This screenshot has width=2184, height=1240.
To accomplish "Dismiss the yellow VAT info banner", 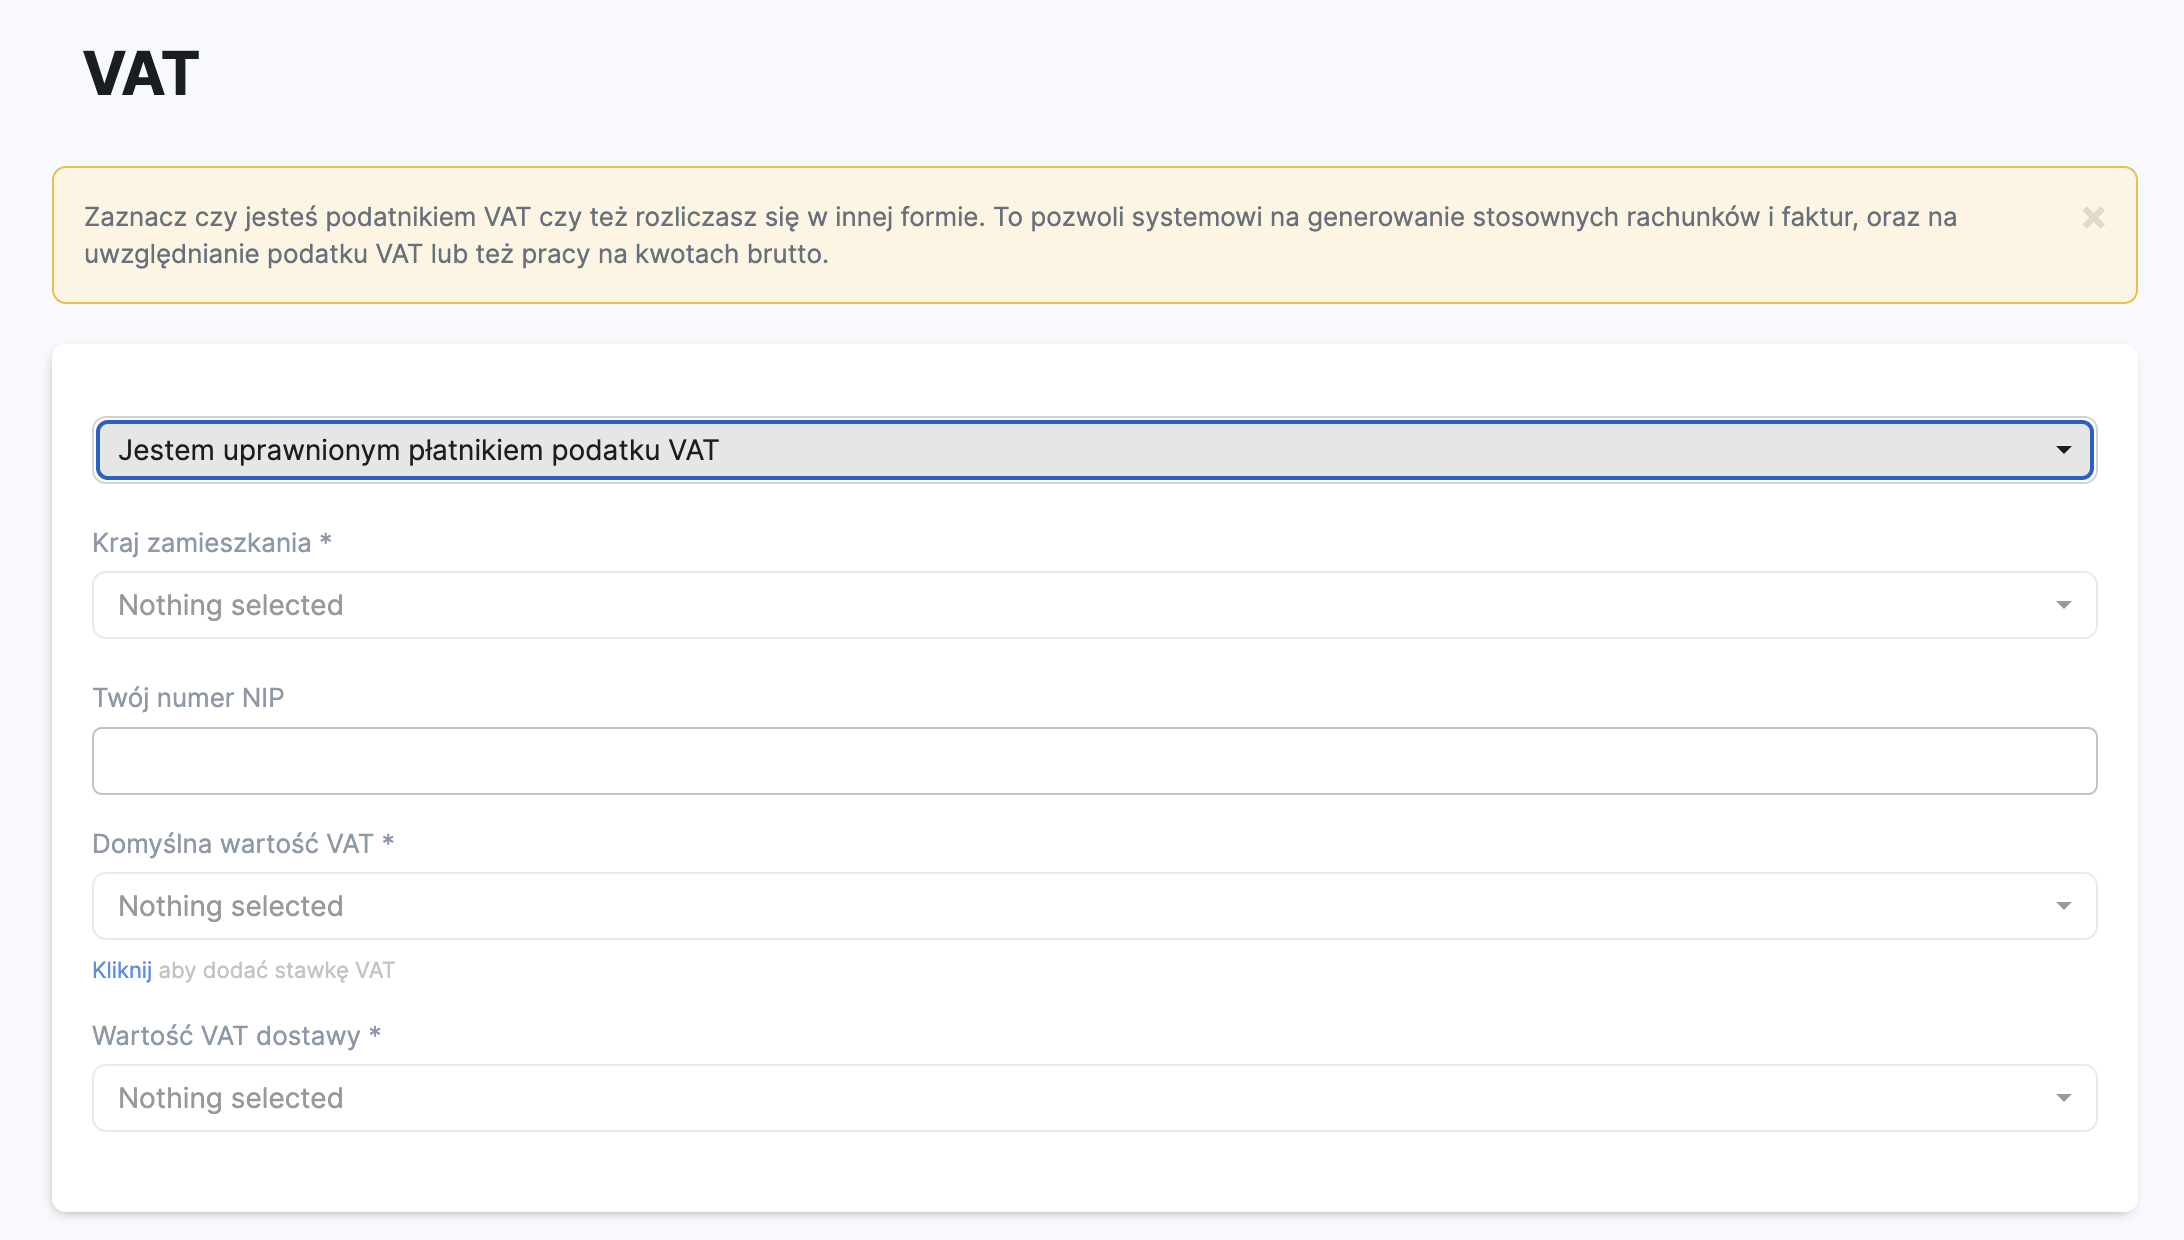I will point(2093,218).
